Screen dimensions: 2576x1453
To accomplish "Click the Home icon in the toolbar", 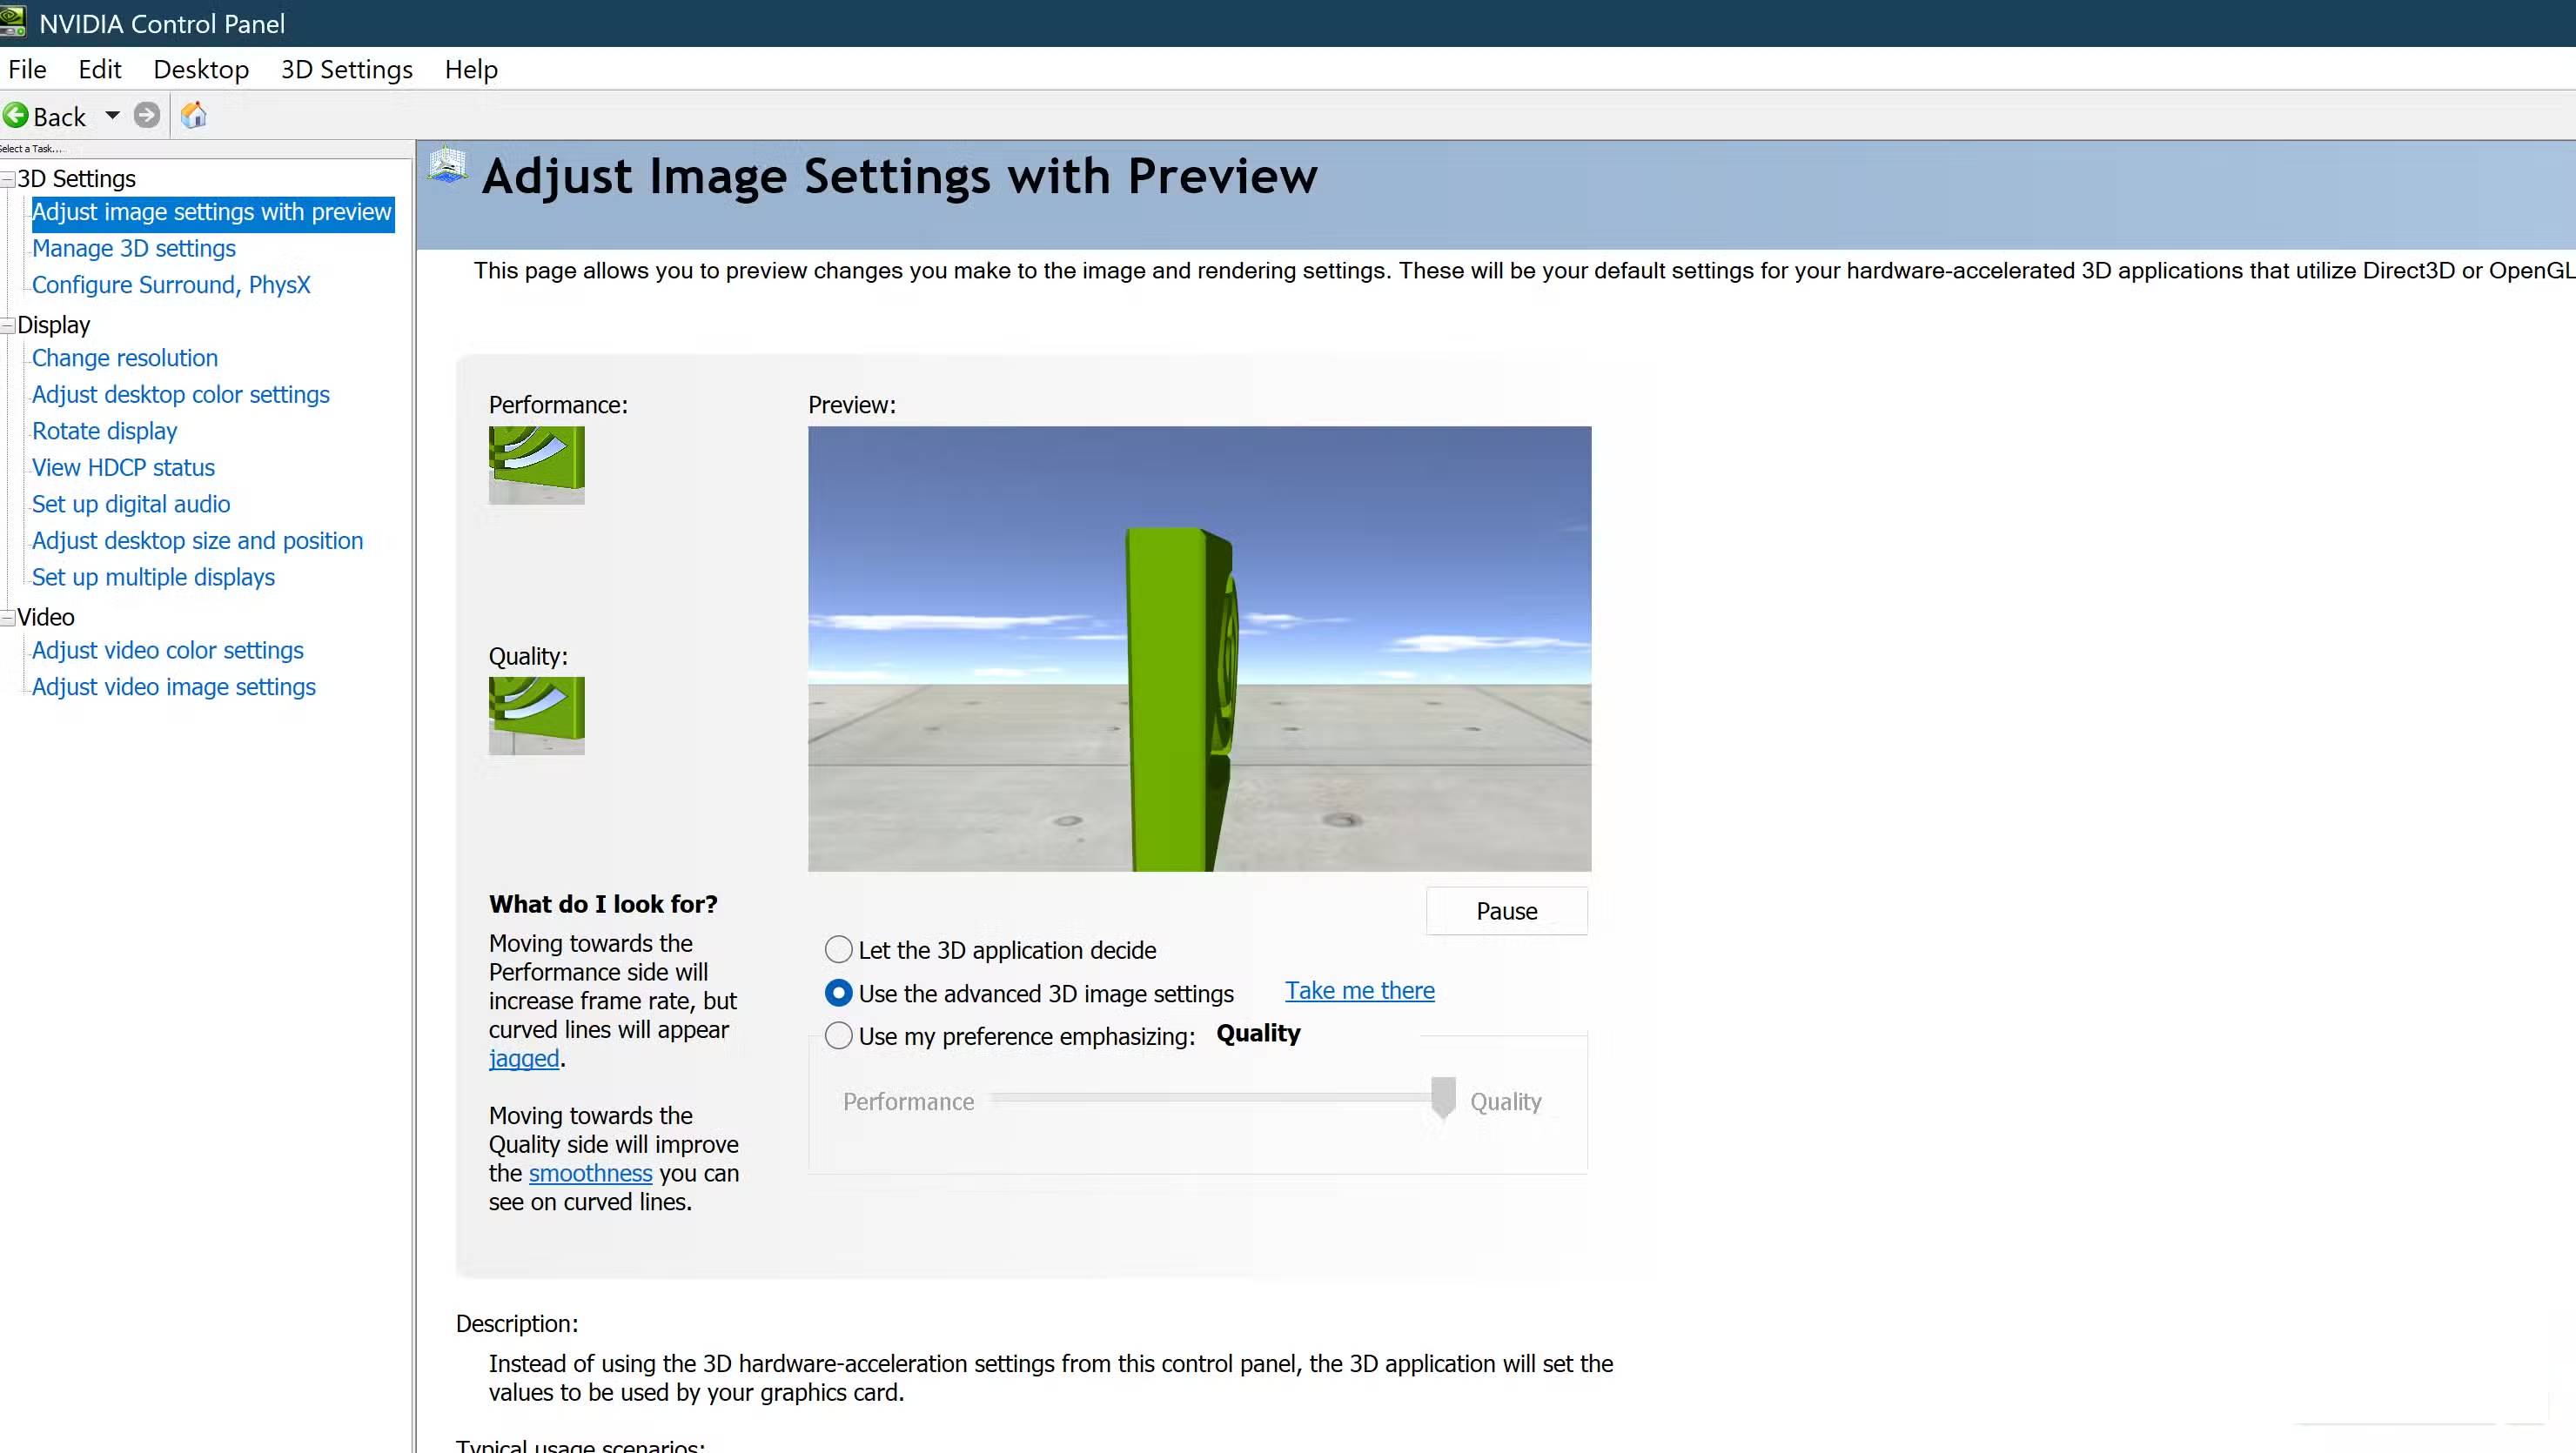I will tap(194, 116).
